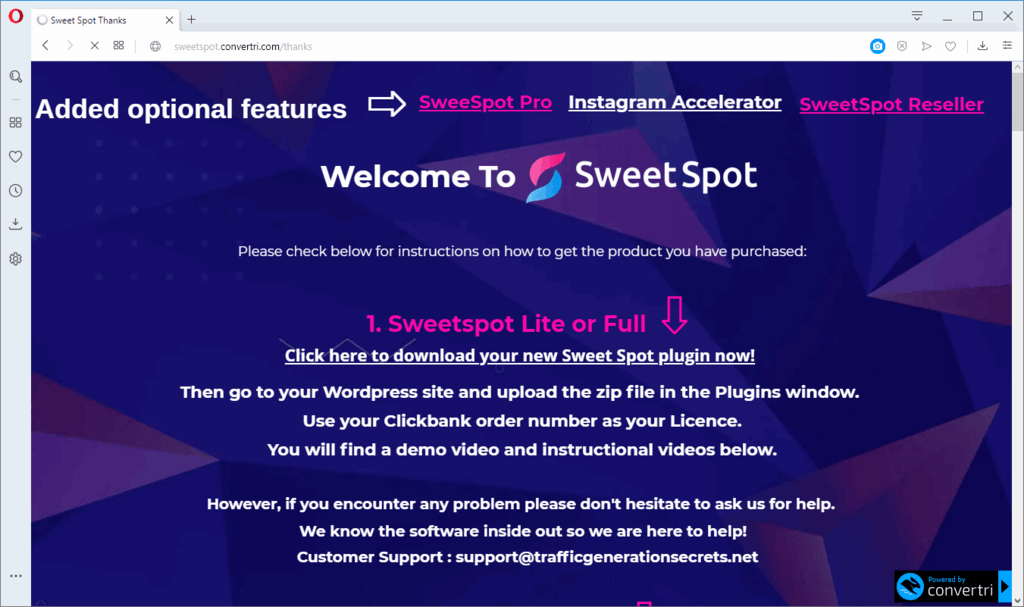Click the page vertical scrollbar thumb
The width and height of the screenshot is (1024, 607).
click(1017, 103)
